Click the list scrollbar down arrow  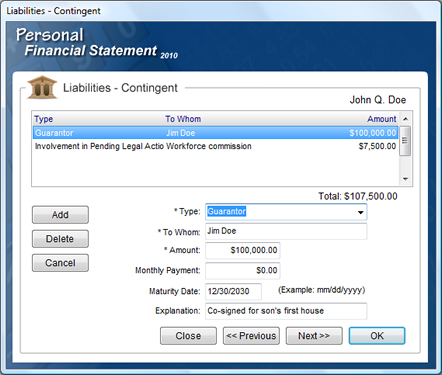coord(405,179)
